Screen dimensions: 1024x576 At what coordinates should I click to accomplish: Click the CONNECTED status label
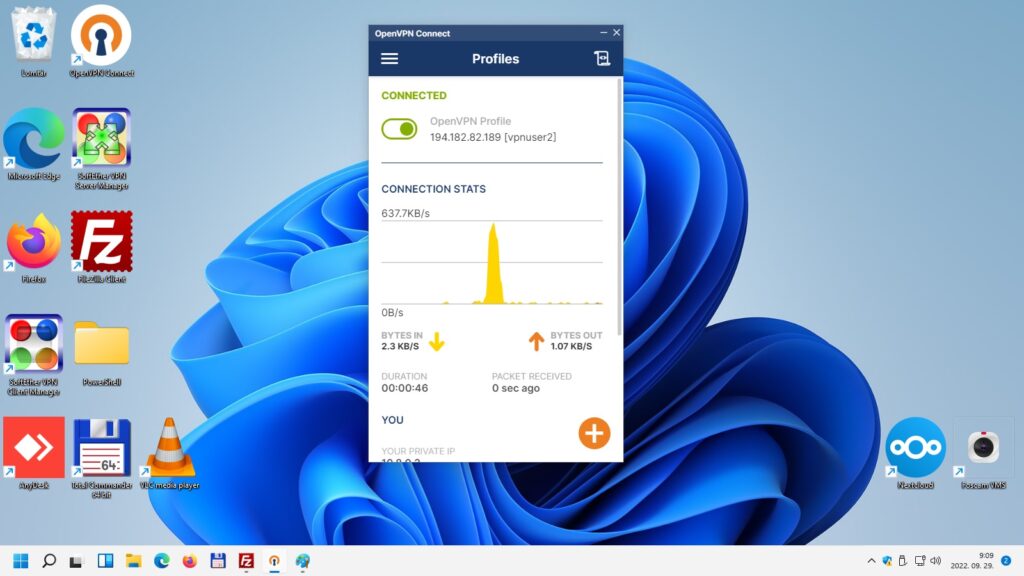pos(414,95)
